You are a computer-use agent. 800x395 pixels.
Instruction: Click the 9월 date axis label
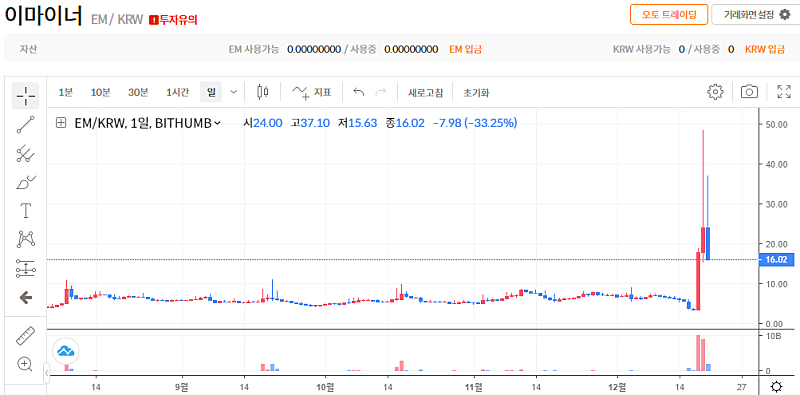tap(182, 386)
